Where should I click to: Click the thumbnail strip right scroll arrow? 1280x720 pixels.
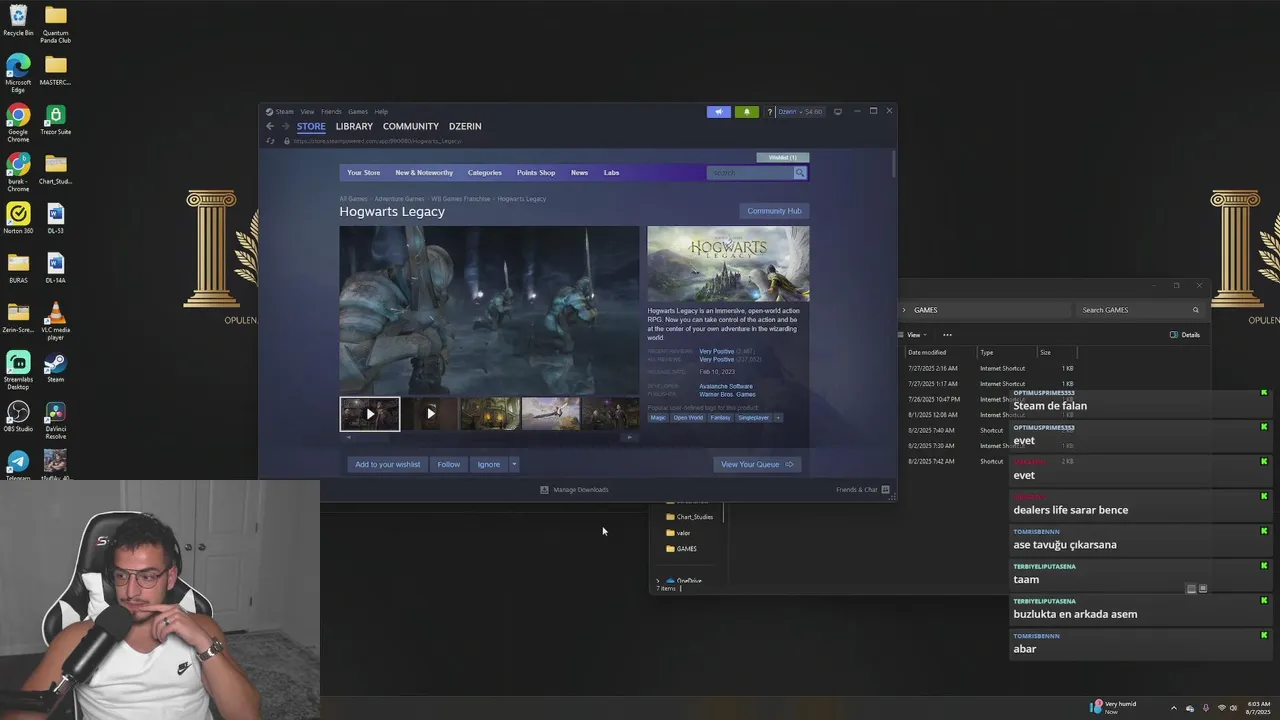click(x=629, y=437)
